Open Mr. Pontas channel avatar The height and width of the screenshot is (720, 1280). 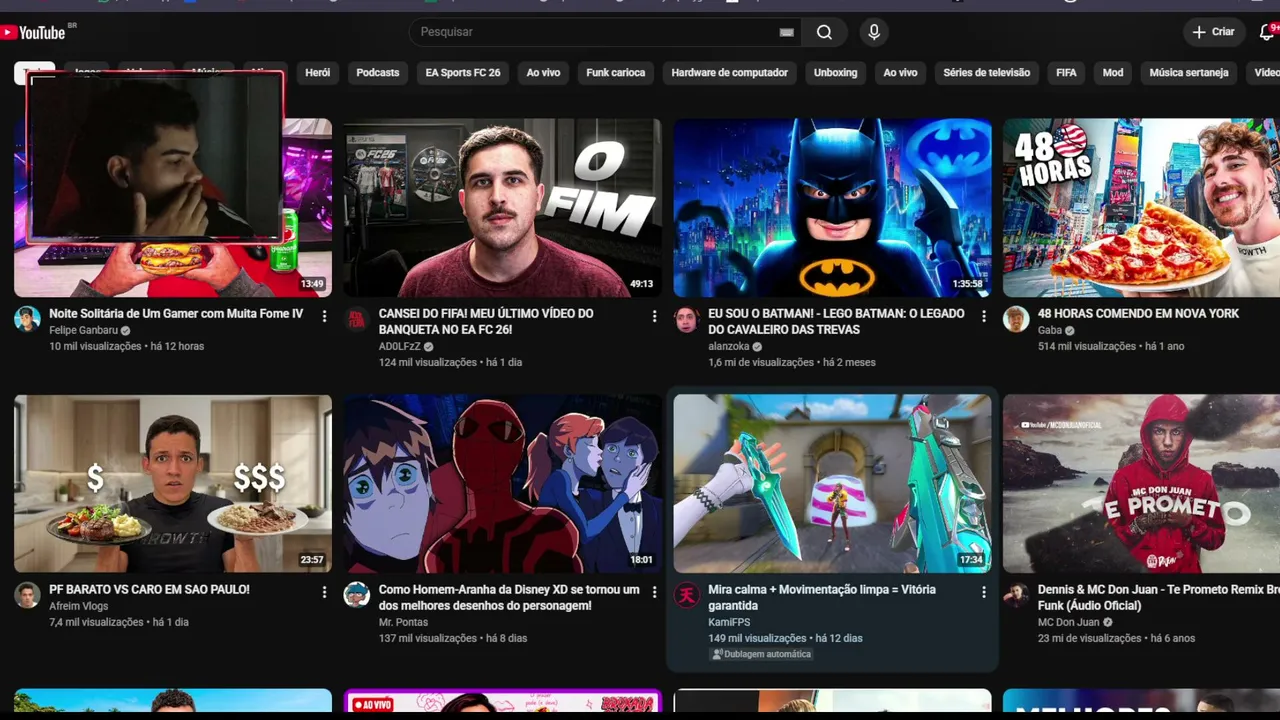click(x=357, y=595)
